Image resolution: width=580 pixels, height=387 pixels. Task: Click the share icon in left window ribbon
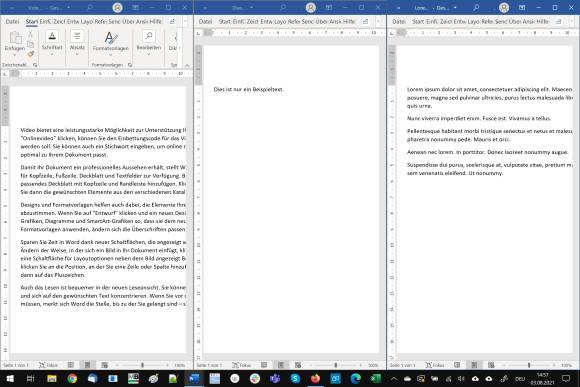coord(172,21)
